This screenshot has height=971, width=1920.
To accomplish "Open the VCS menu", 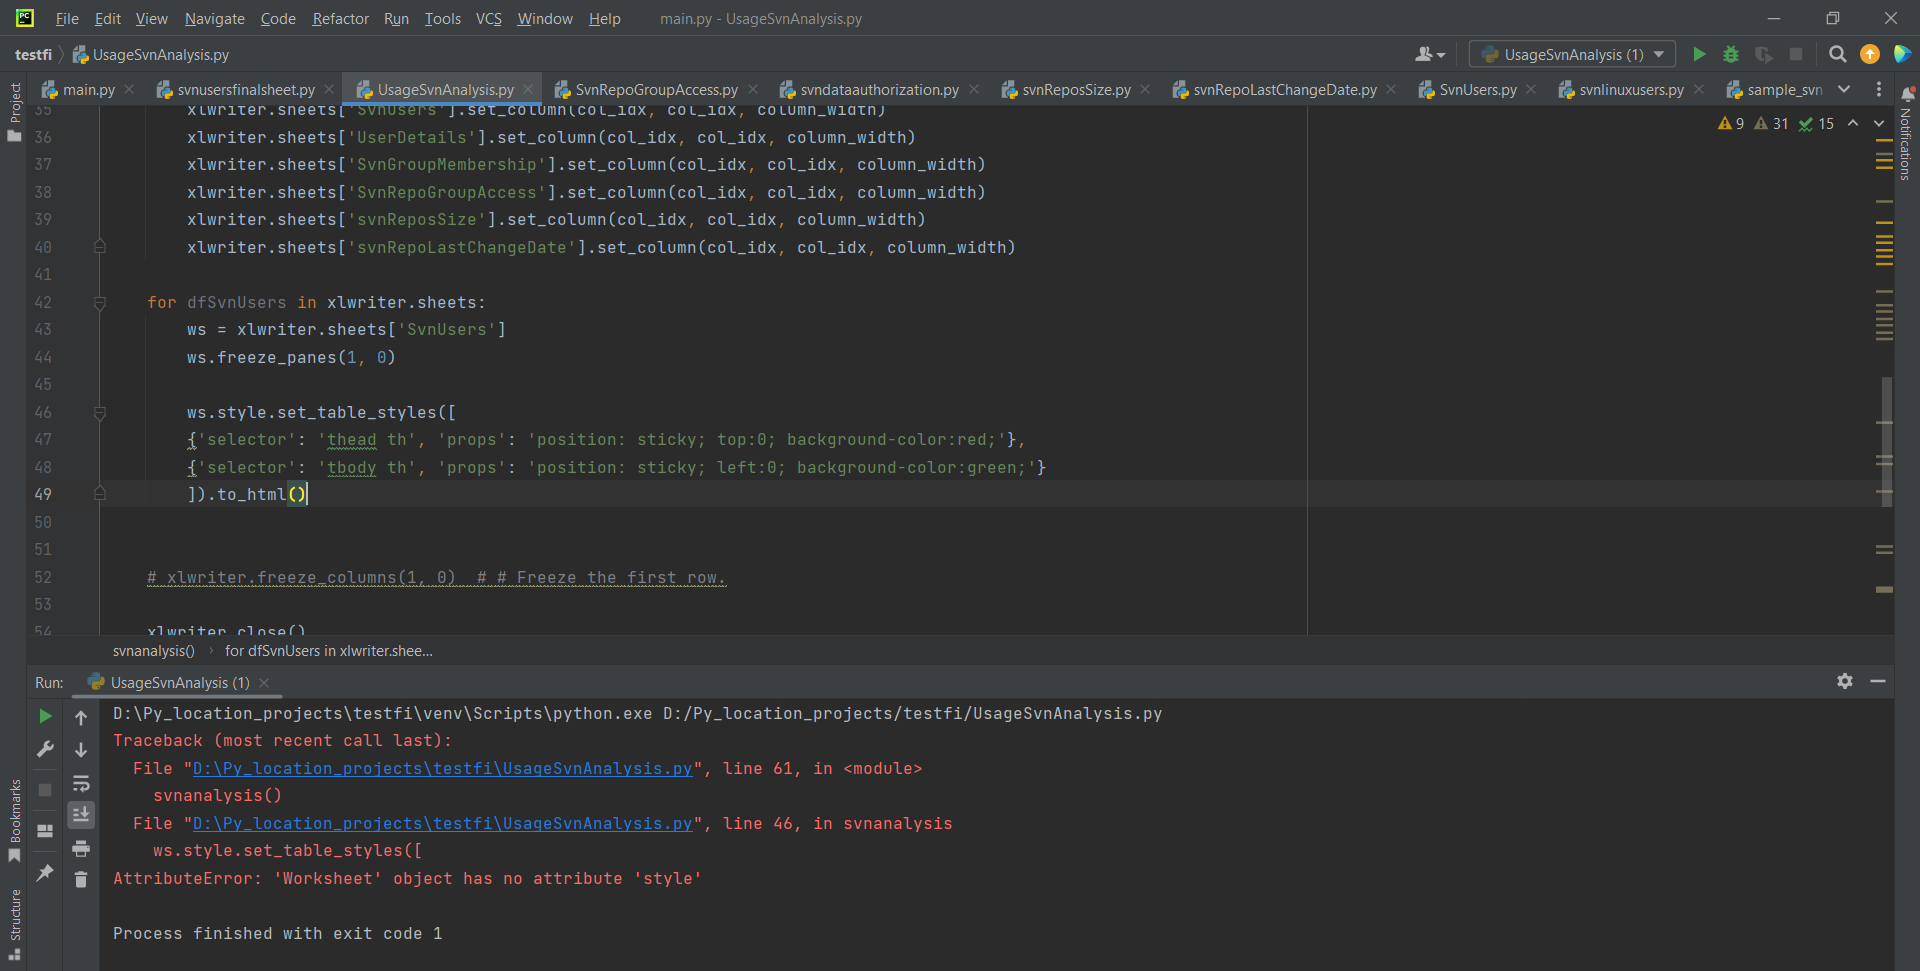I will [x=488, y=18].
